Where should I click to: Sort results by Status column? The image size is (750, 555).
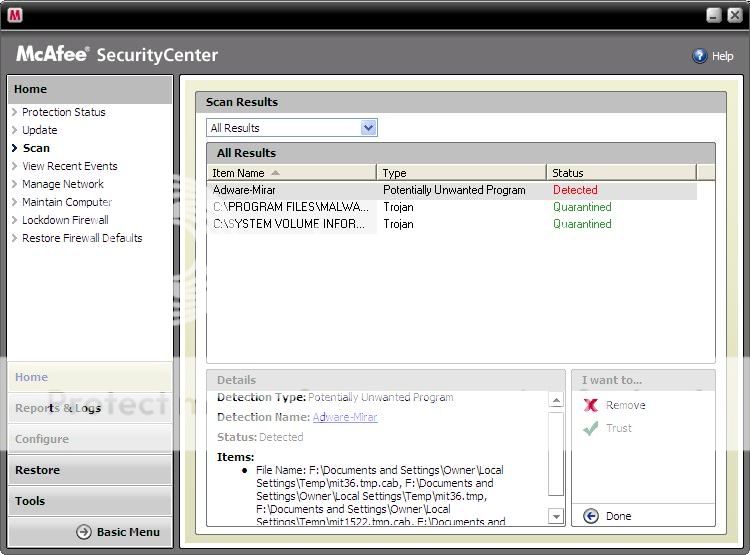click(621, 173)
